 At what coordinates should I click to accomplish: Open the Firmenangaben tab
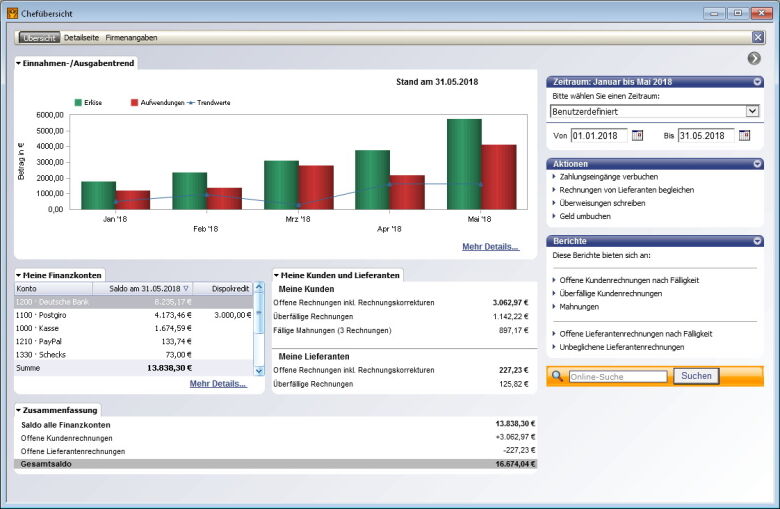(131, 38)
